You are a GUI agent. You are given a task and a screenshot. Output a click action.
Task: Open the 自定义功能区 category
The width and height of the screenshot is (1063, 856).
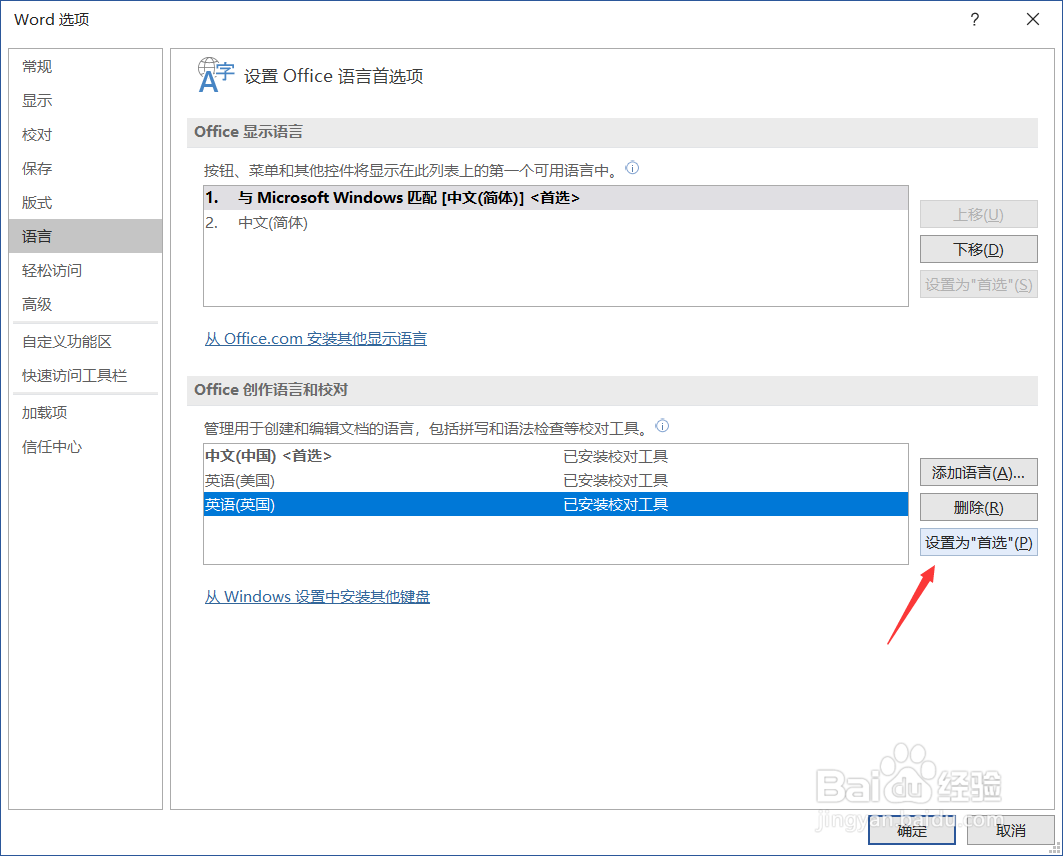tap(85, 341)
